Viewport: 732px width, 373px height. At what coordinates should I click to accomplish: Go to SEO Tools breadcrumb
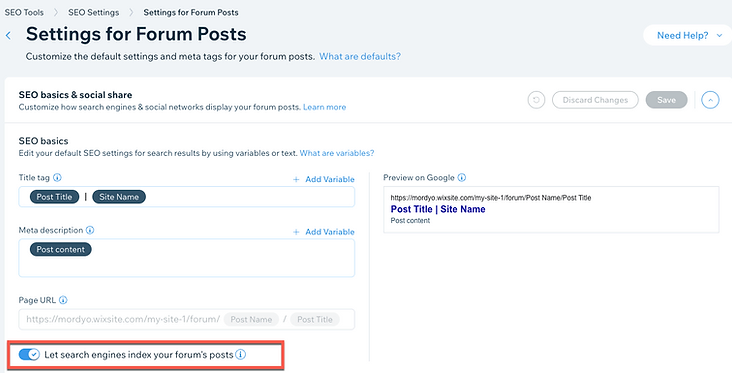pyautogui.click(x=24, y=13)
